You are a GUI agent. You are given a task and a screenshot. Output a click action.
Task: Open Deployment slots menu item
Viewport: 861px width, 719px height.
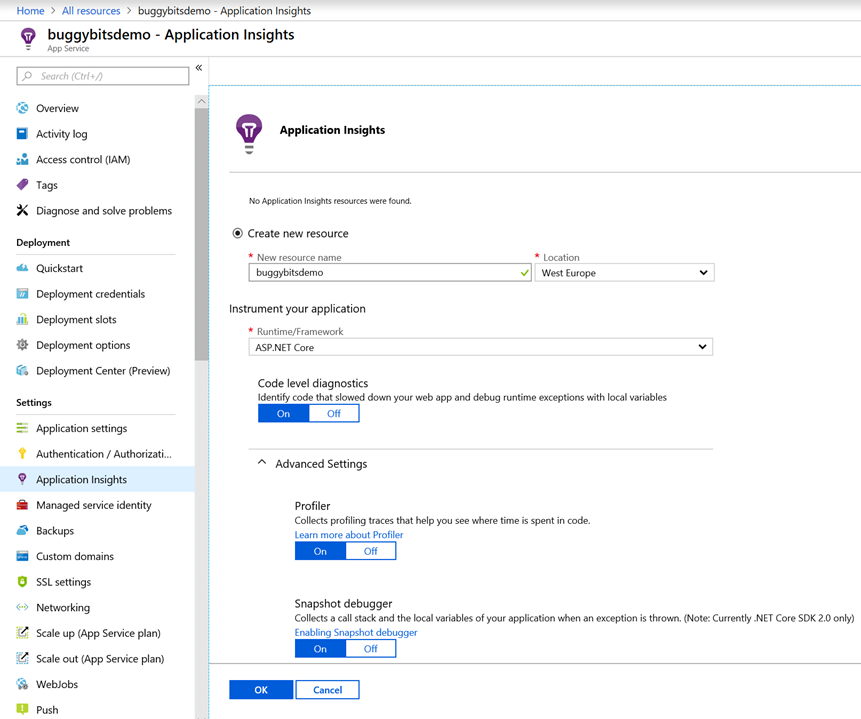[97, 319]
